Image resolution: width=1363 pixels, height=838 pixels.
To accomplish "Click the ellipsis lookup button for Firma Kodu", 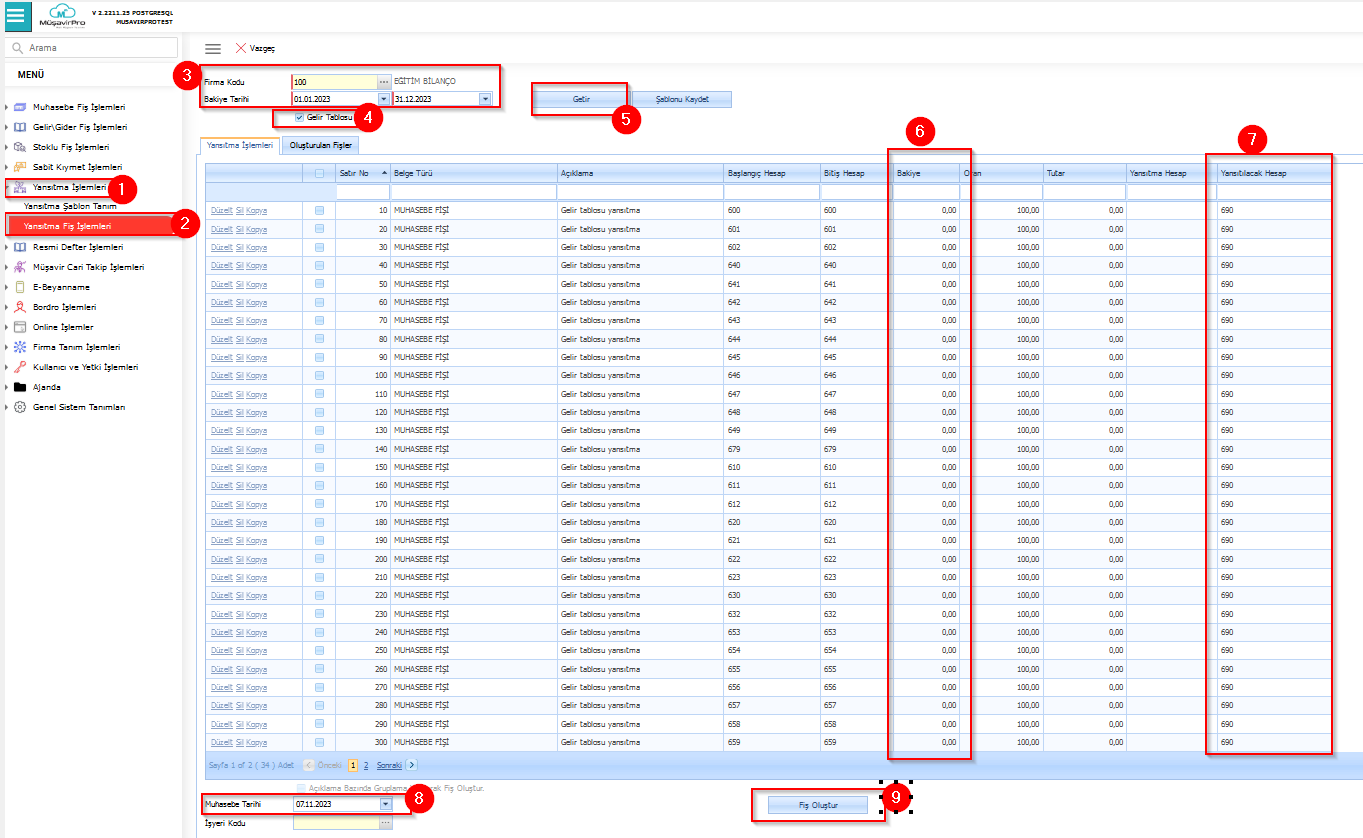I will click(x=384, y=81).
